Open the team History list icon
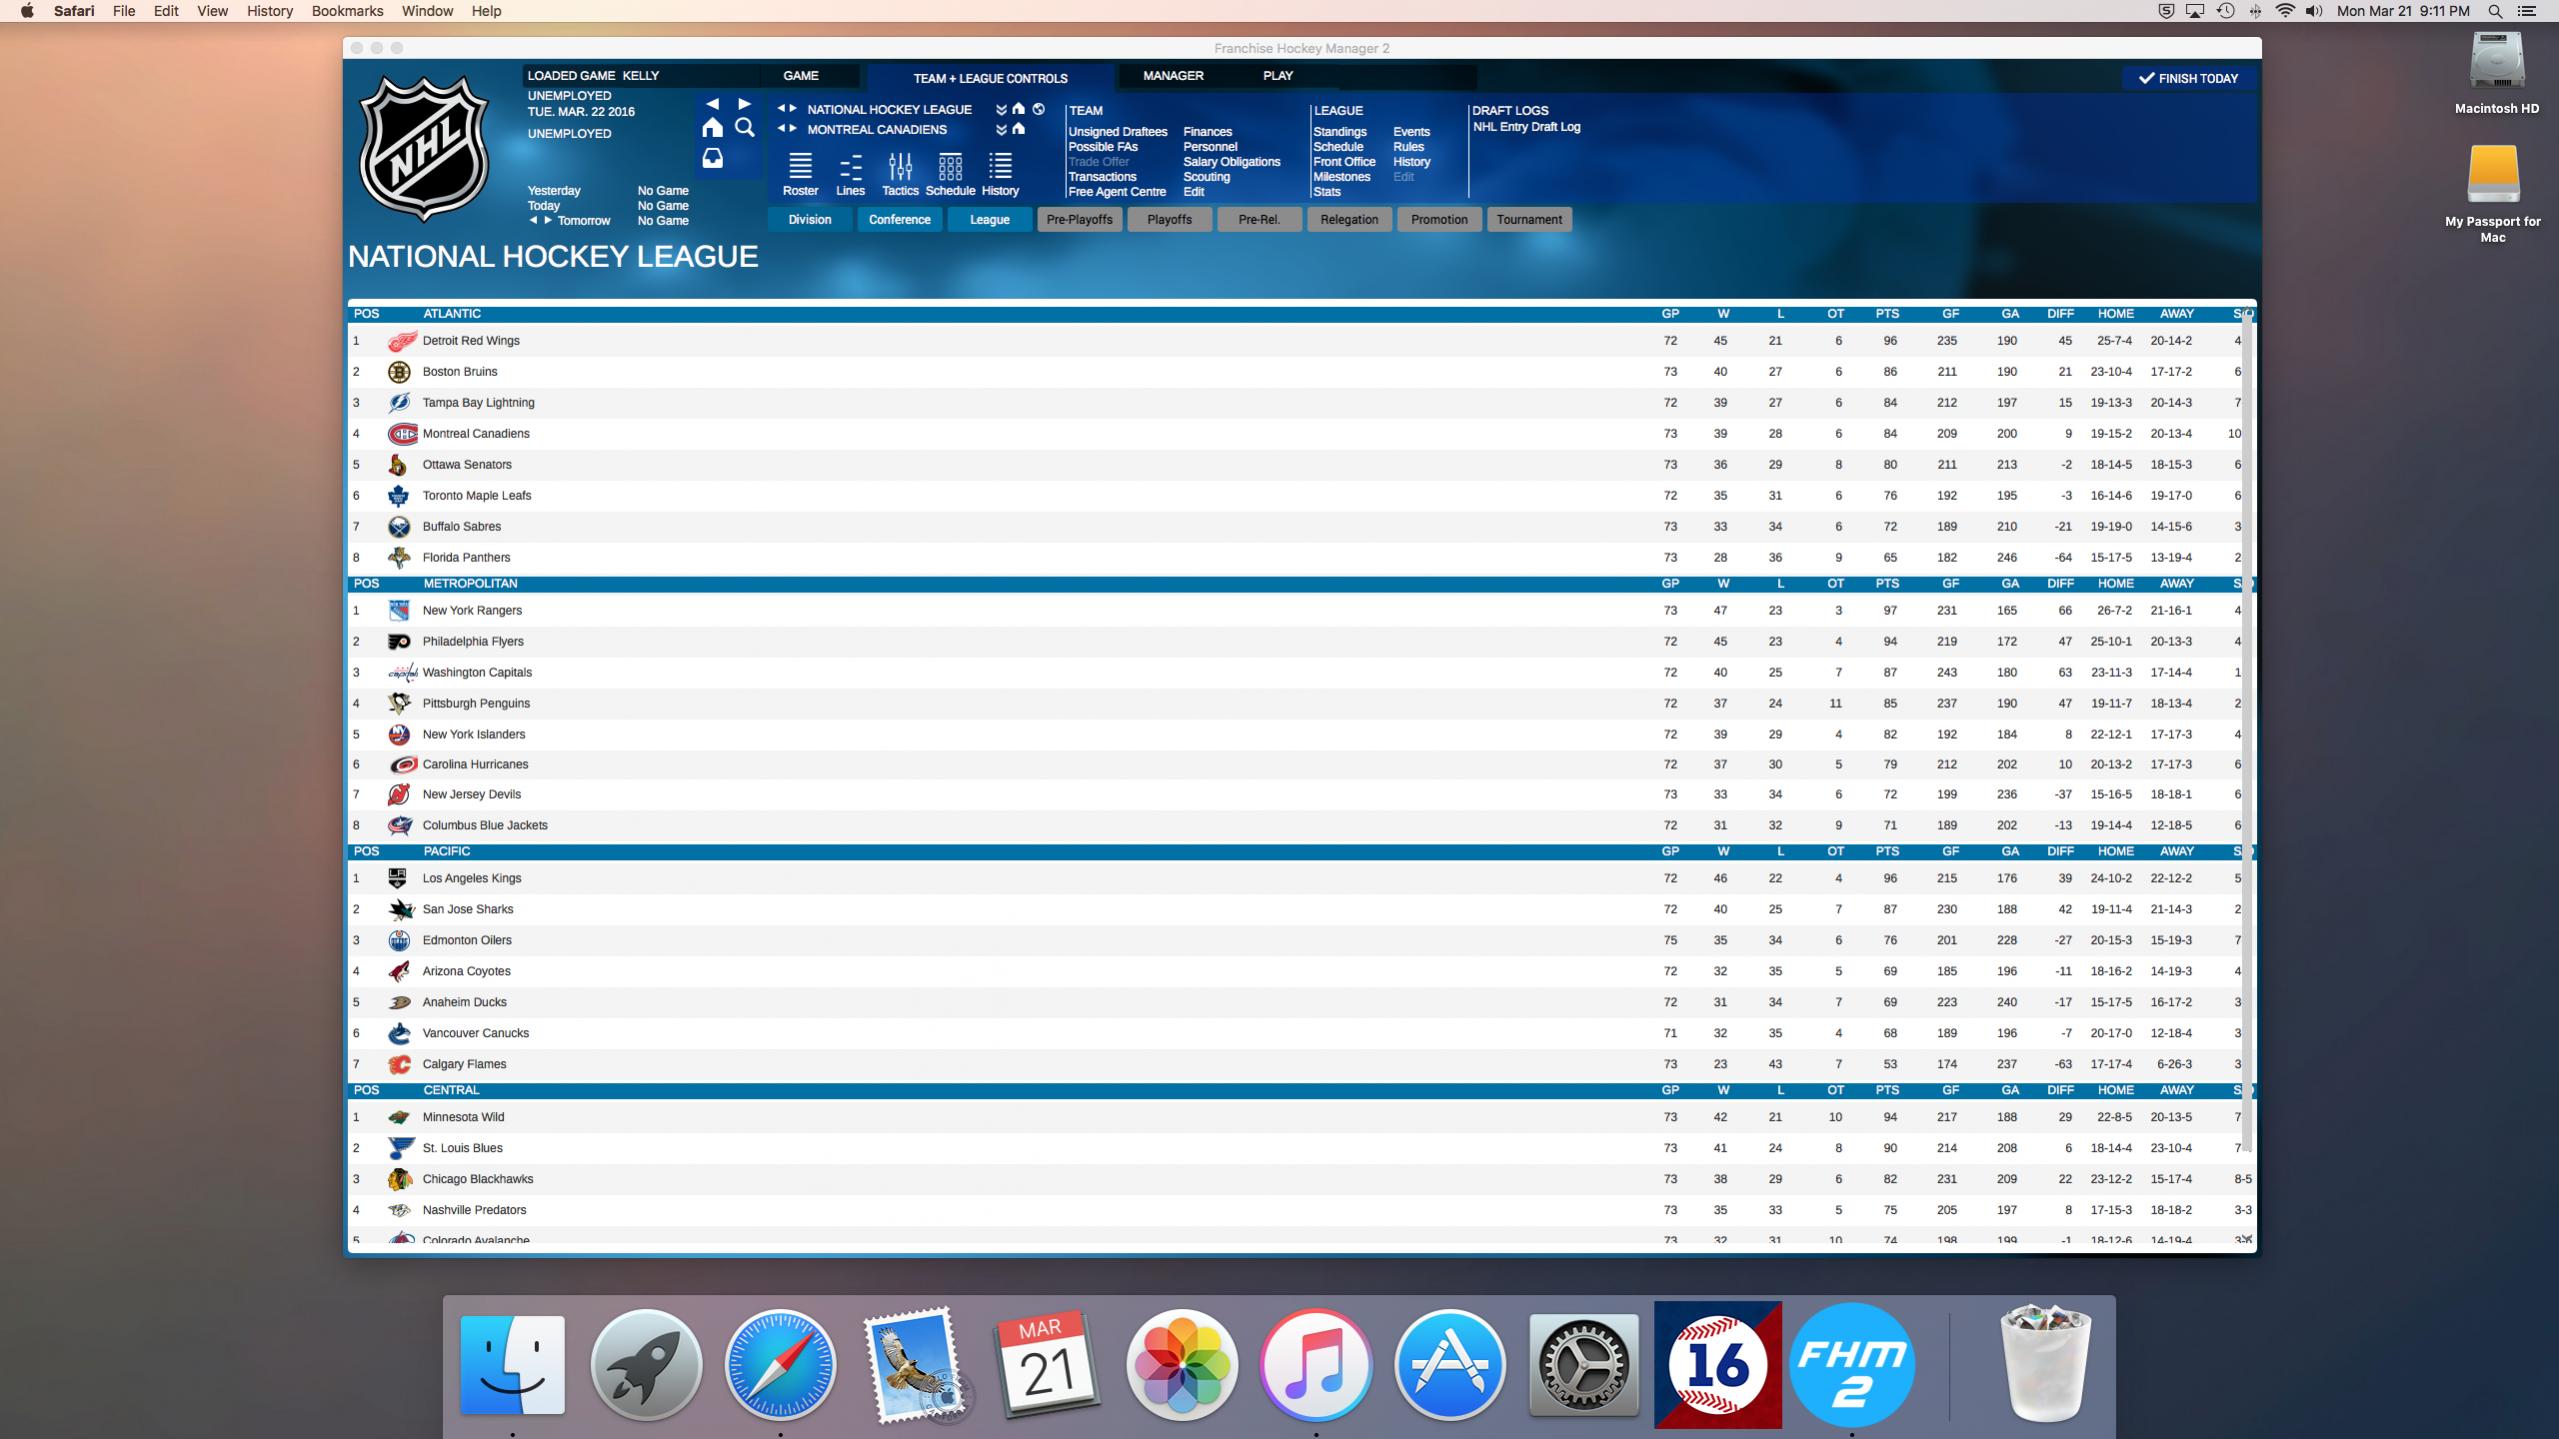The height and width of the screenshot is (1439, 2559). [x=1000, y=174]
